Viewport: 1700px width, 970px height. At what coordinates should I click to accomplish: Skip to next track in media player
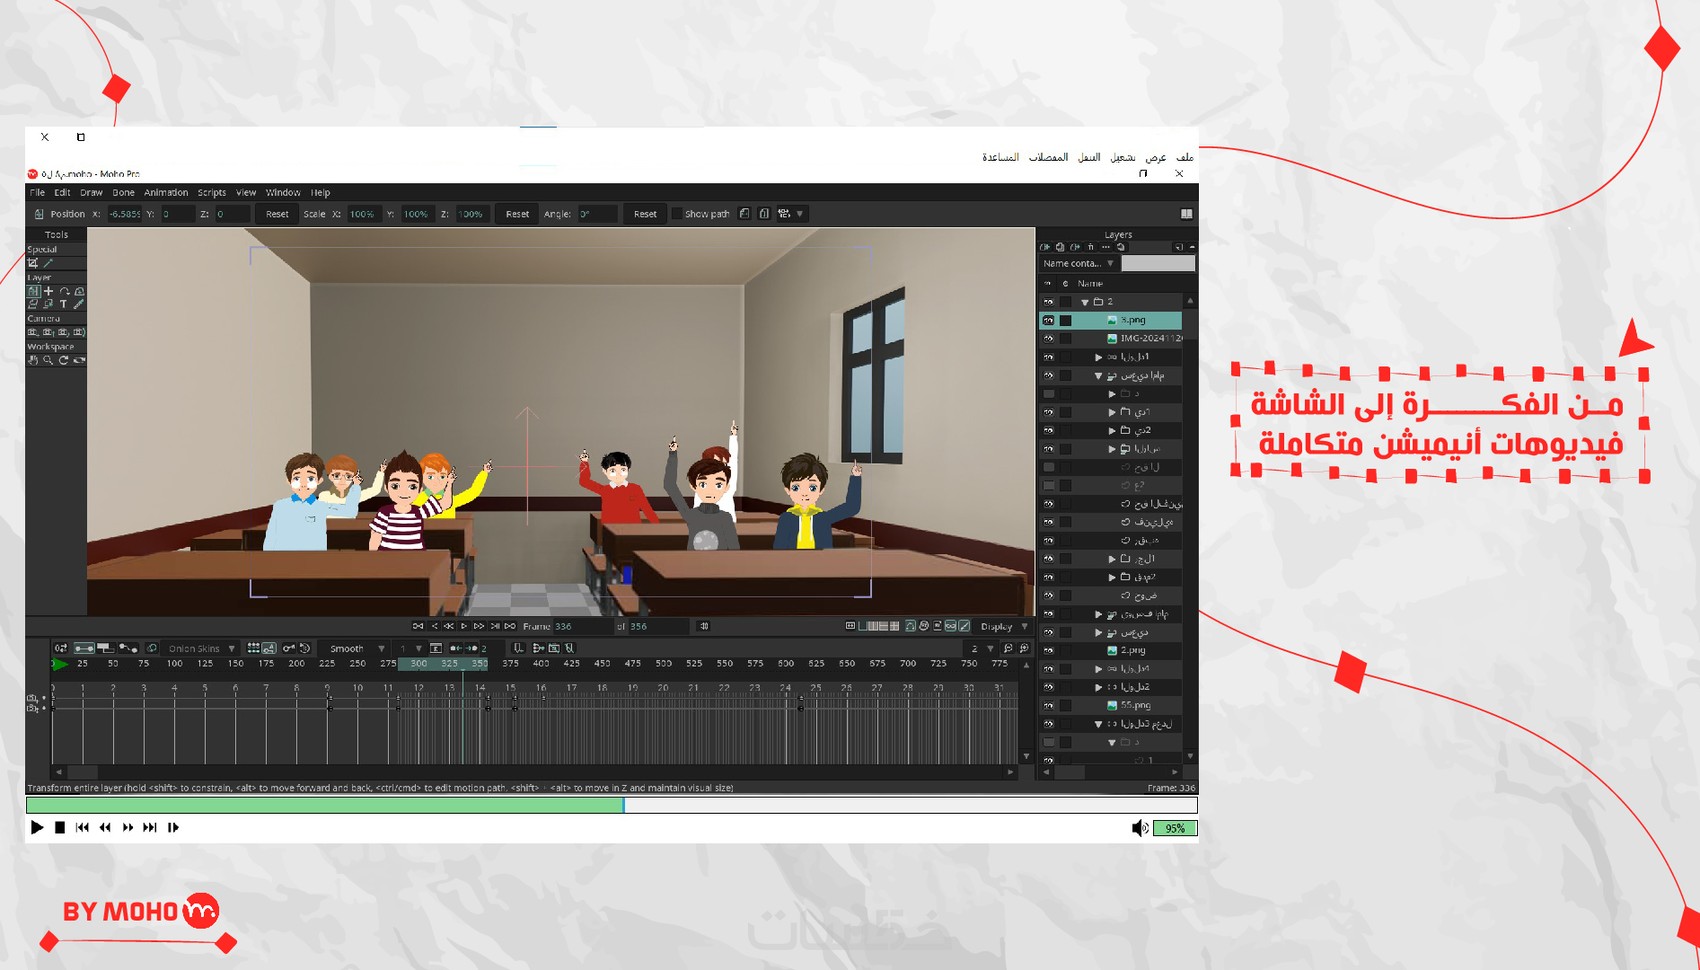[150, 827]
